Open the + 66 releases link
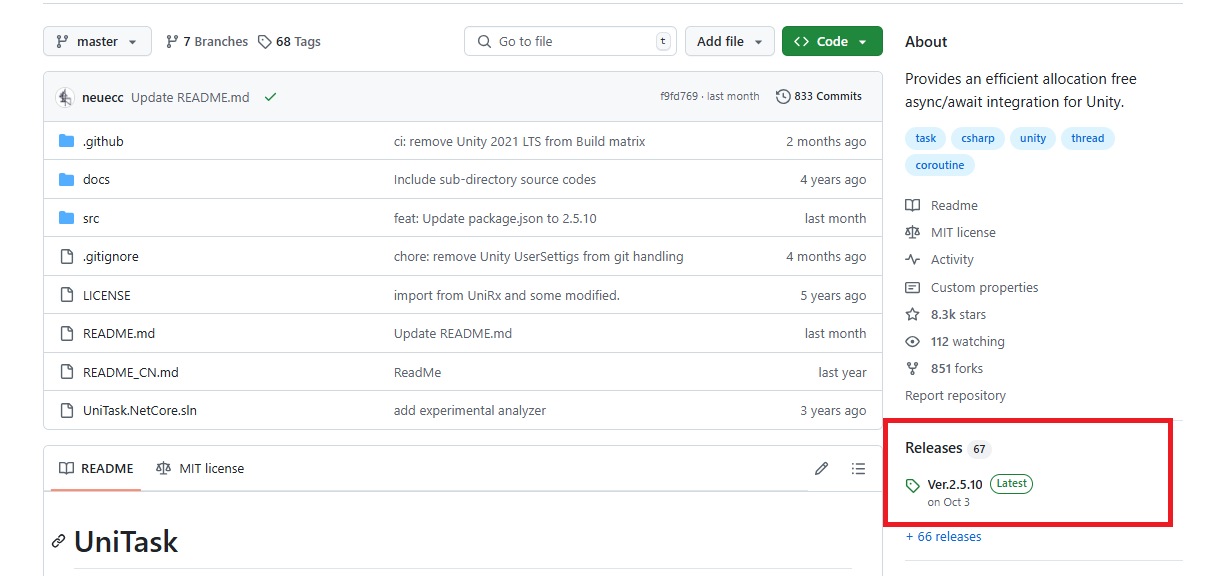 pyautogui.click(x=943, y=537)
